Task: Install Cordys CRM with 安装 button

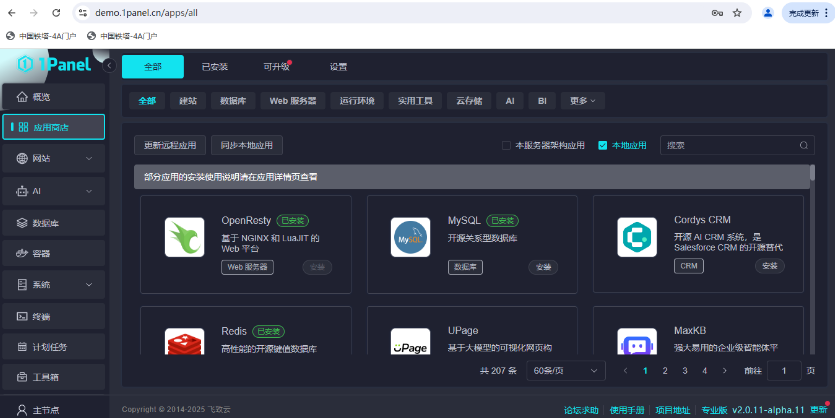Action: 769,266
